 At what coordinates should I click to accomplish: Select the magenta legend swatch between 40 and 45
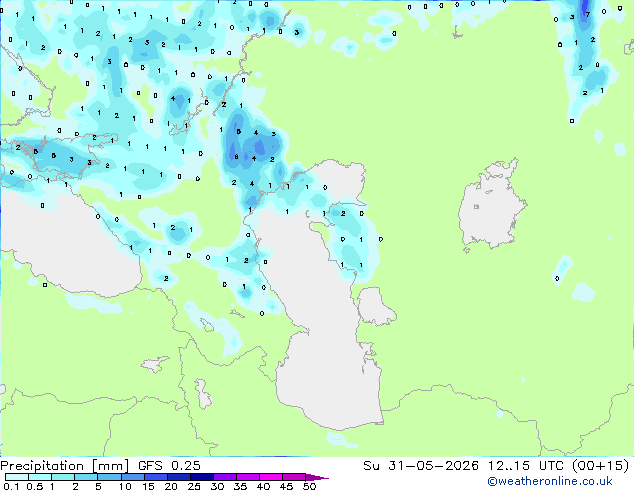271,477
